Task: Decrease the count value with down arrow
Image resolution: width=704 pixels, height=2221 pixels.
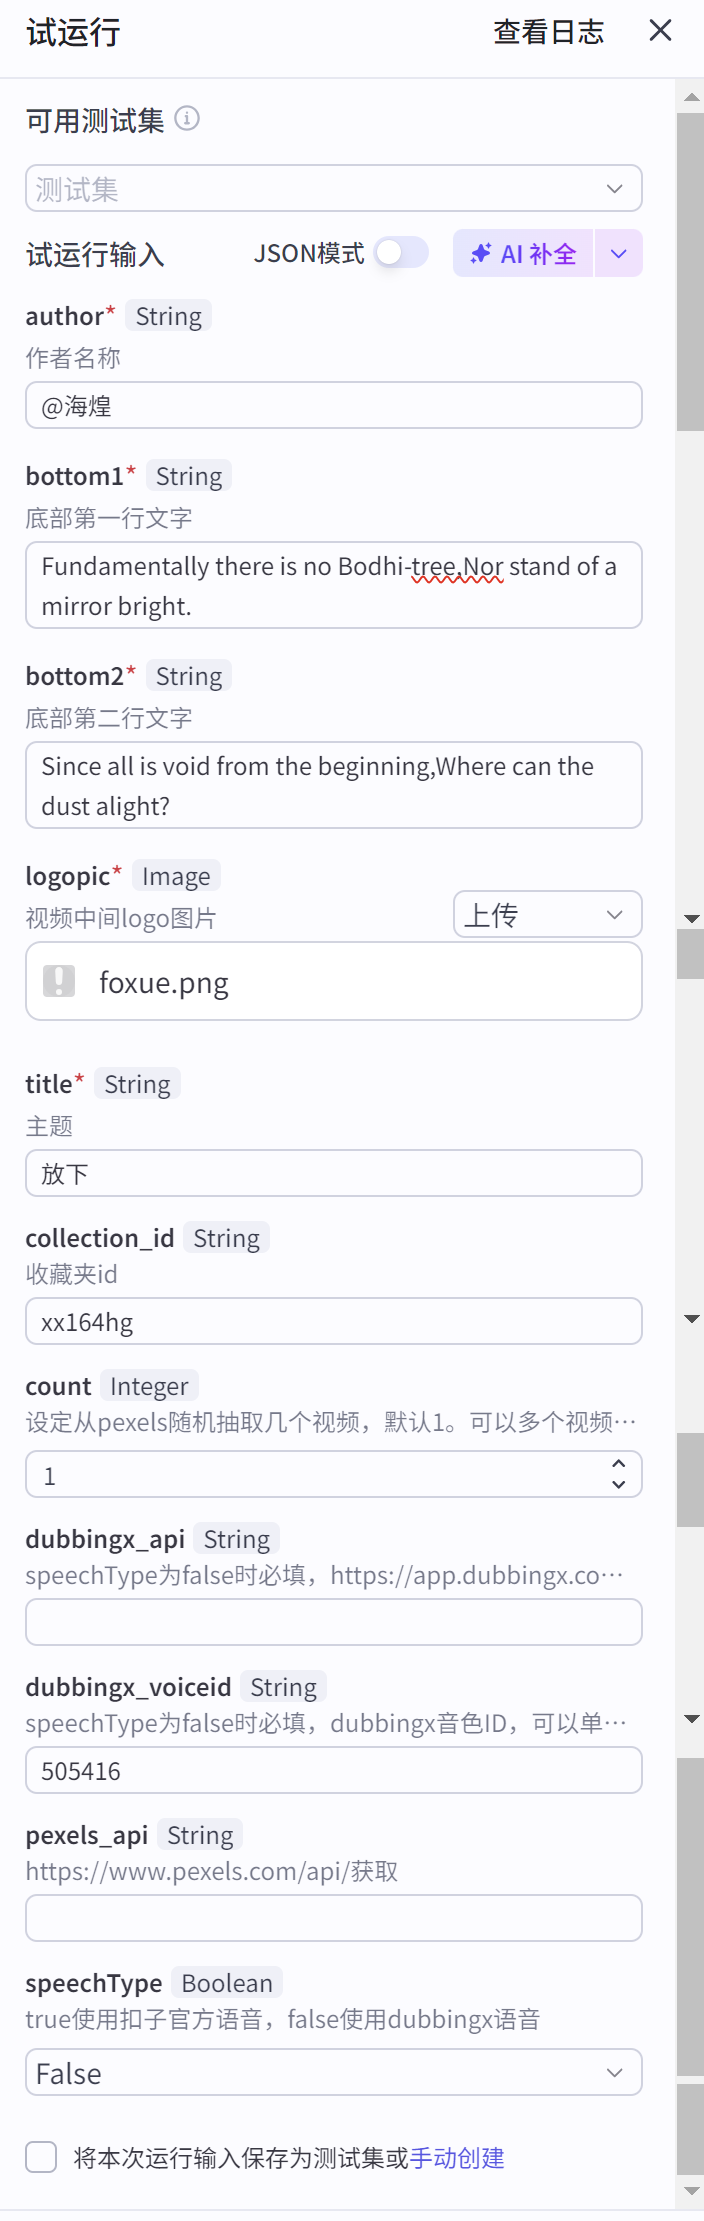Action: coord(619,1485)
